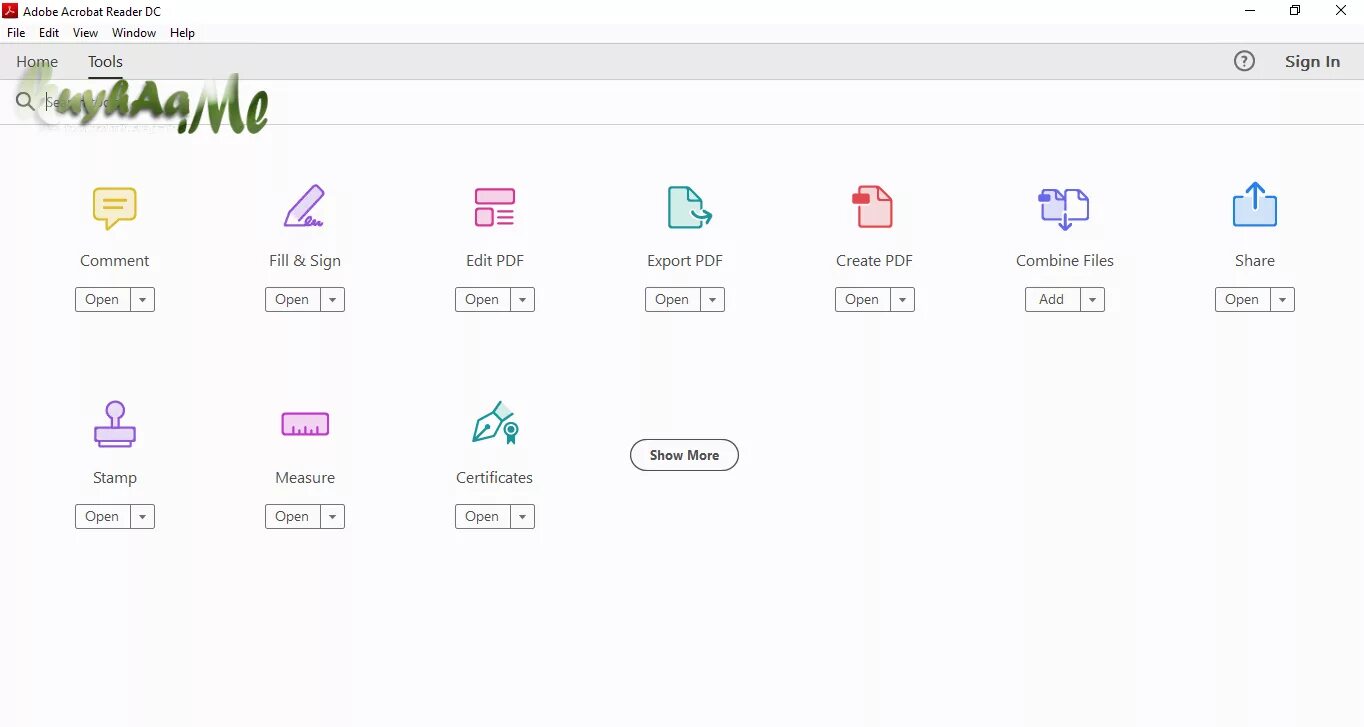Expand the Export PDF dropdown arrow
1364x727 pixels.
(713, 300)
